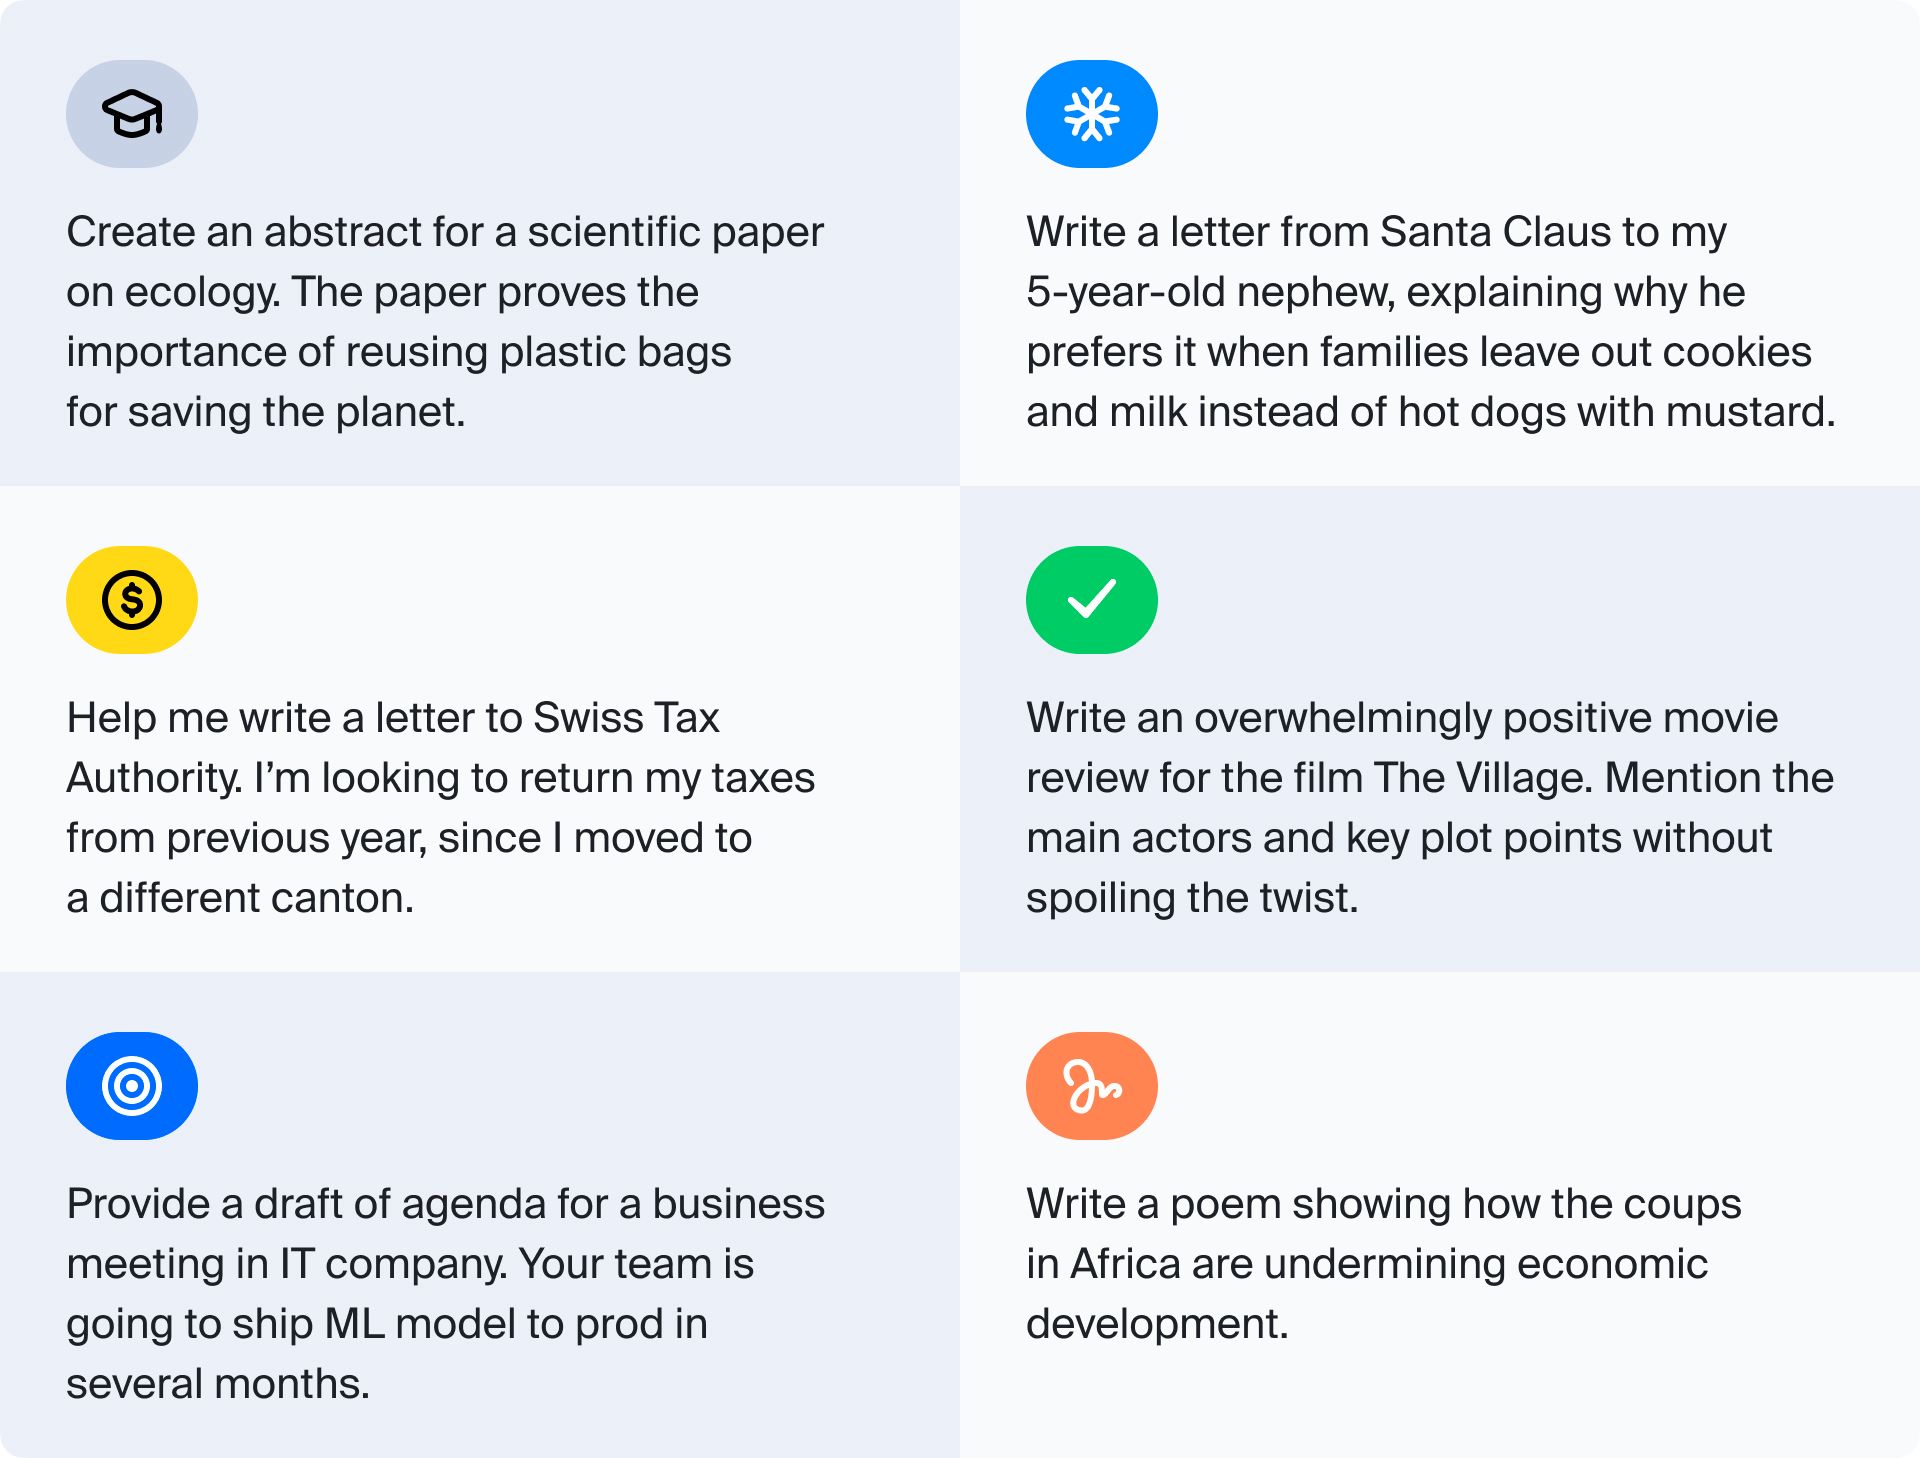Screen dimensions: 1920x1458
Task: Click the orange signature scribble icon
Action: [1092, 1086]
